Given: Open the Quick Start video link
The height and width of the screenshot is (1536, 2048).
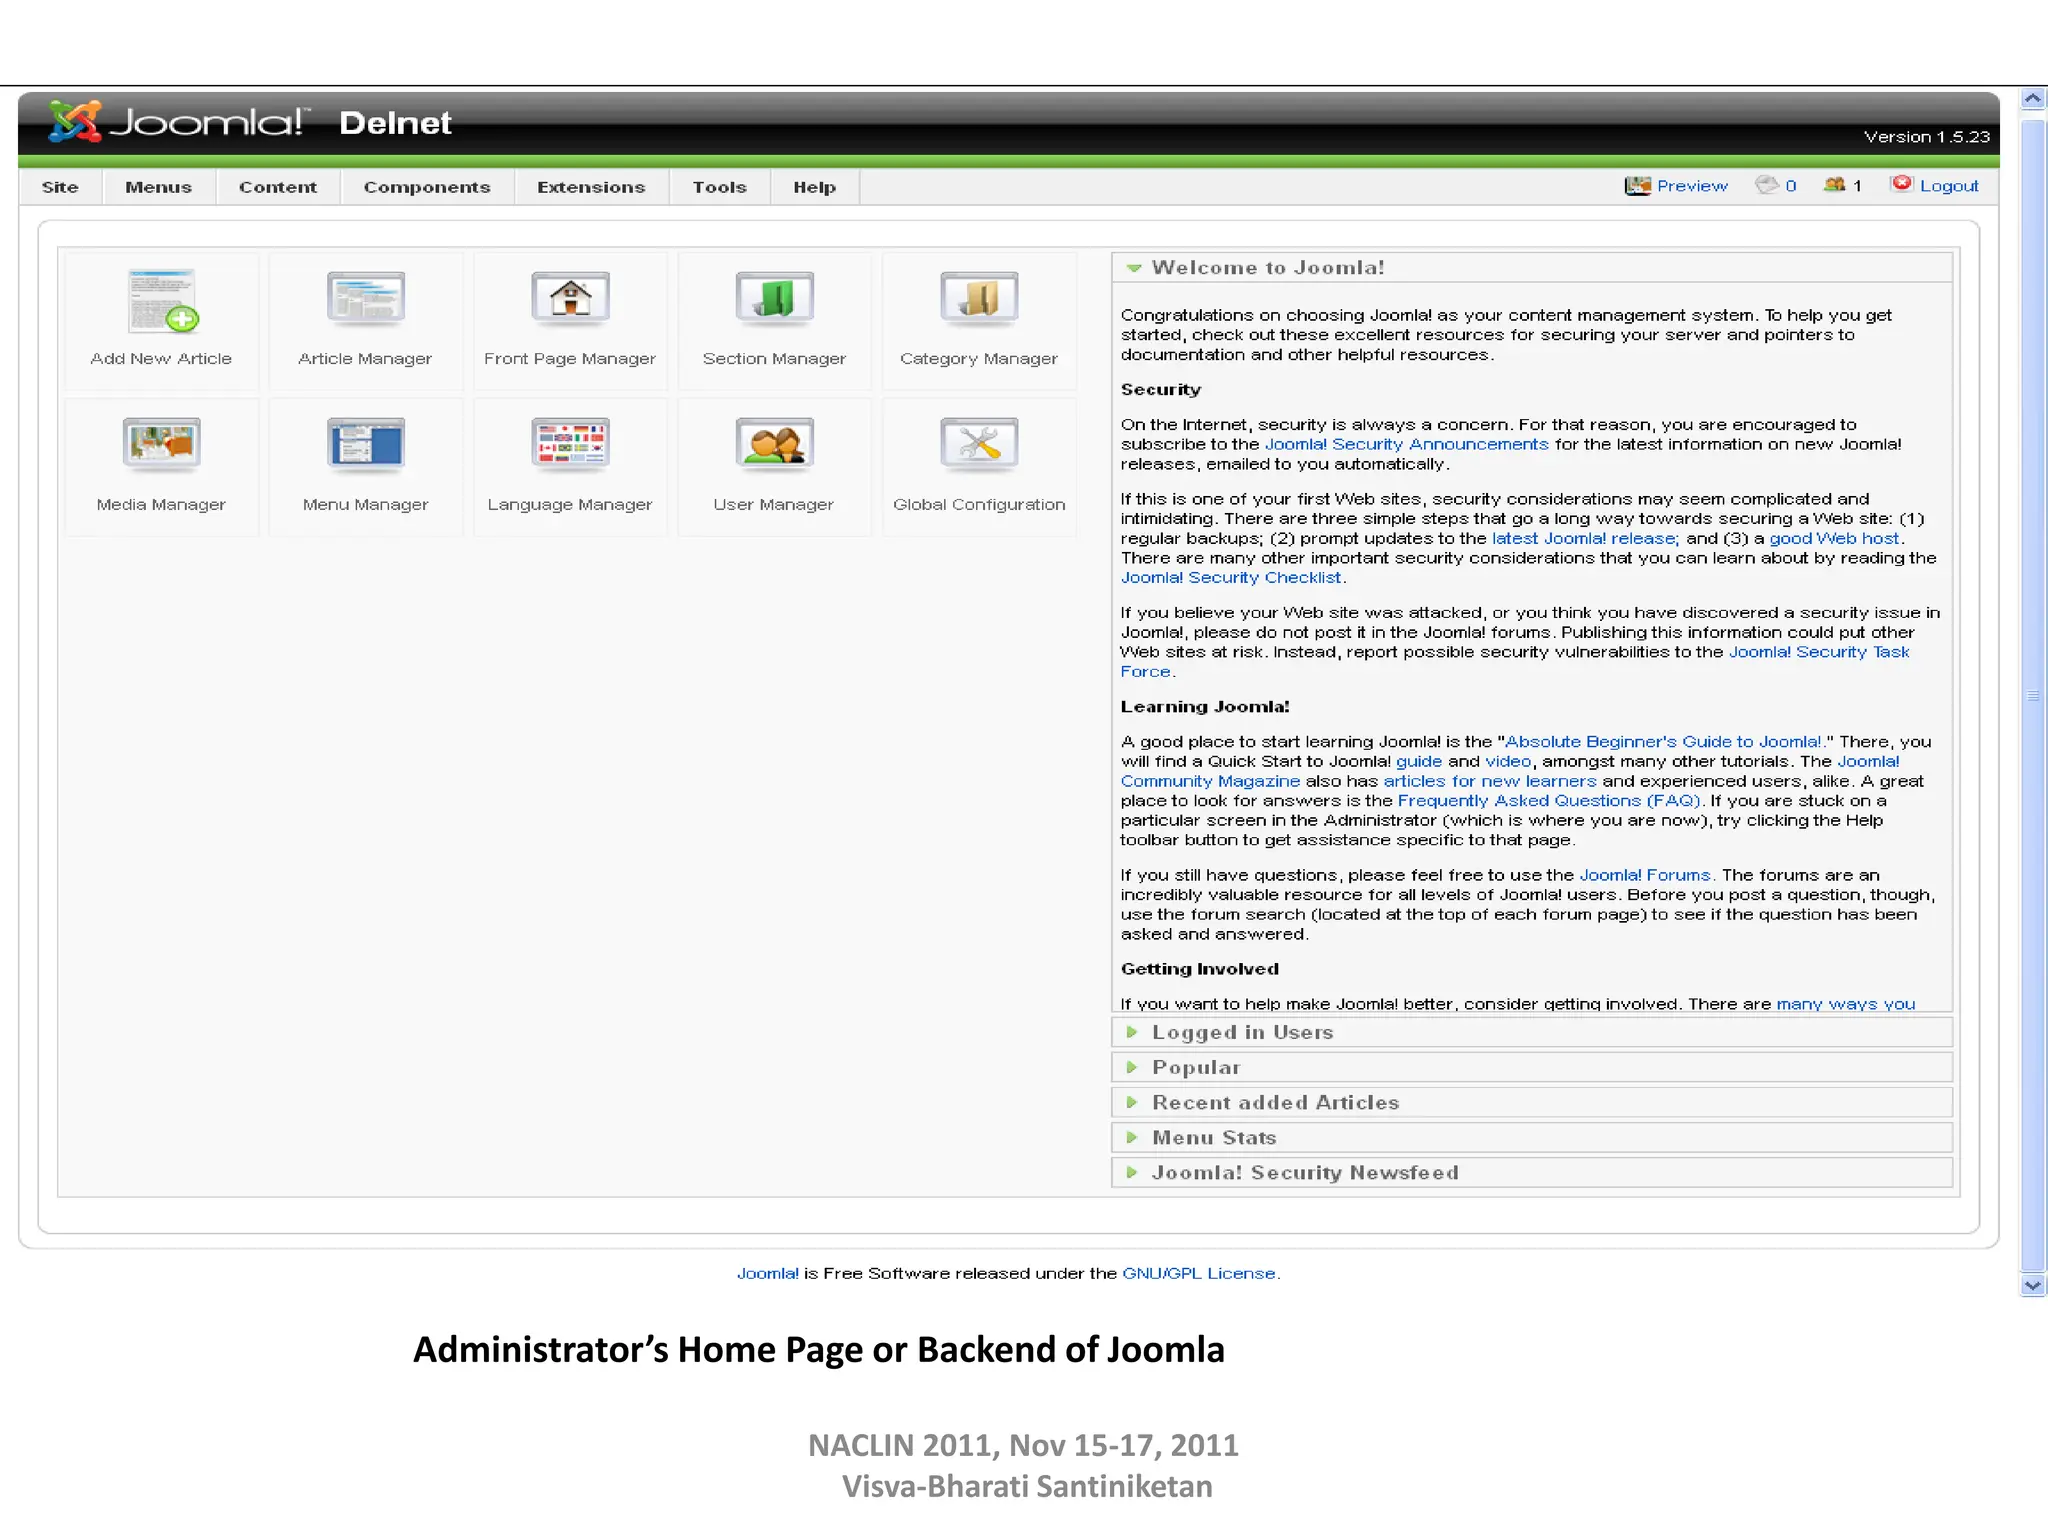Looking at the screenshot, I should [1508, 761].
